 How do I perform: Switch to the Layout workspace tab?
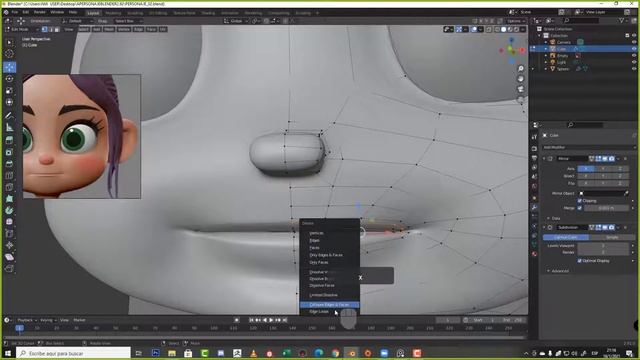(93, 13)
